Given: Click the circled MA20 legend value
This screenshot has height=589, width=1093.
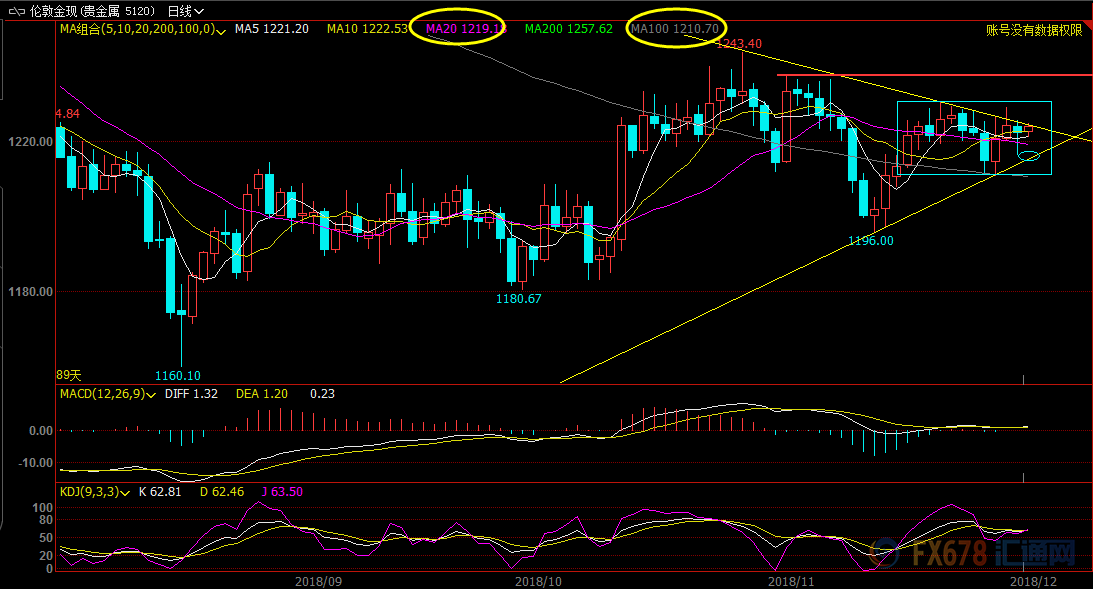Looking at the screenshot, I should tap(465, 29).
